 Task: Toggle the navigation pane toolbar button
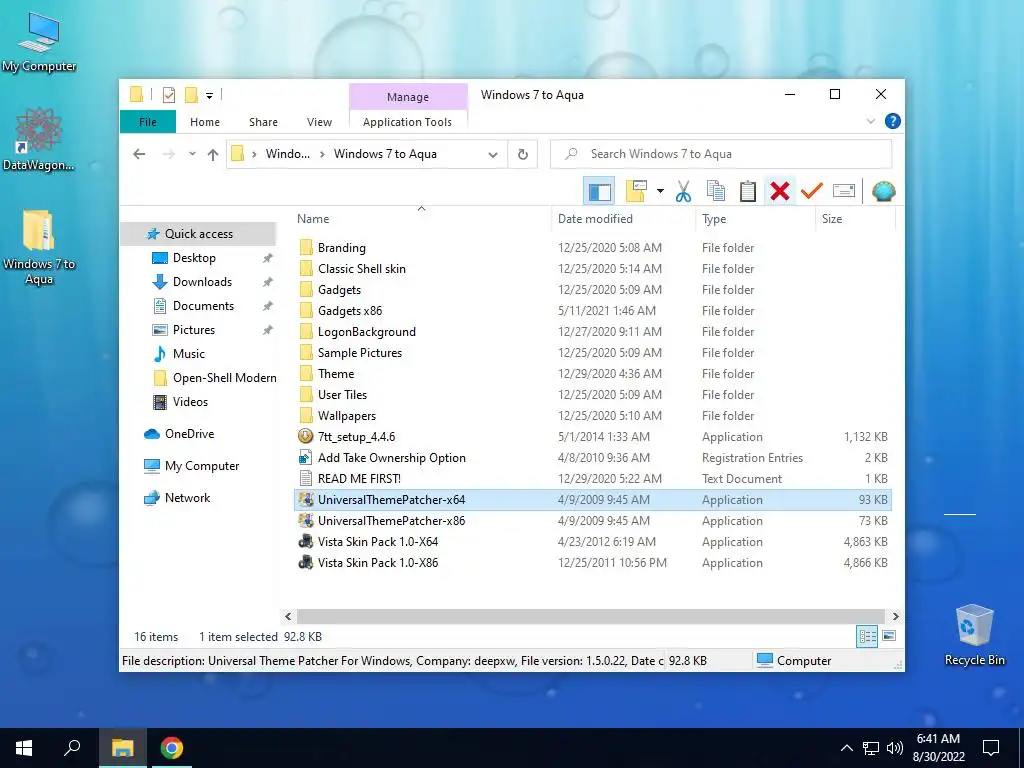click(x=599, y=191)
